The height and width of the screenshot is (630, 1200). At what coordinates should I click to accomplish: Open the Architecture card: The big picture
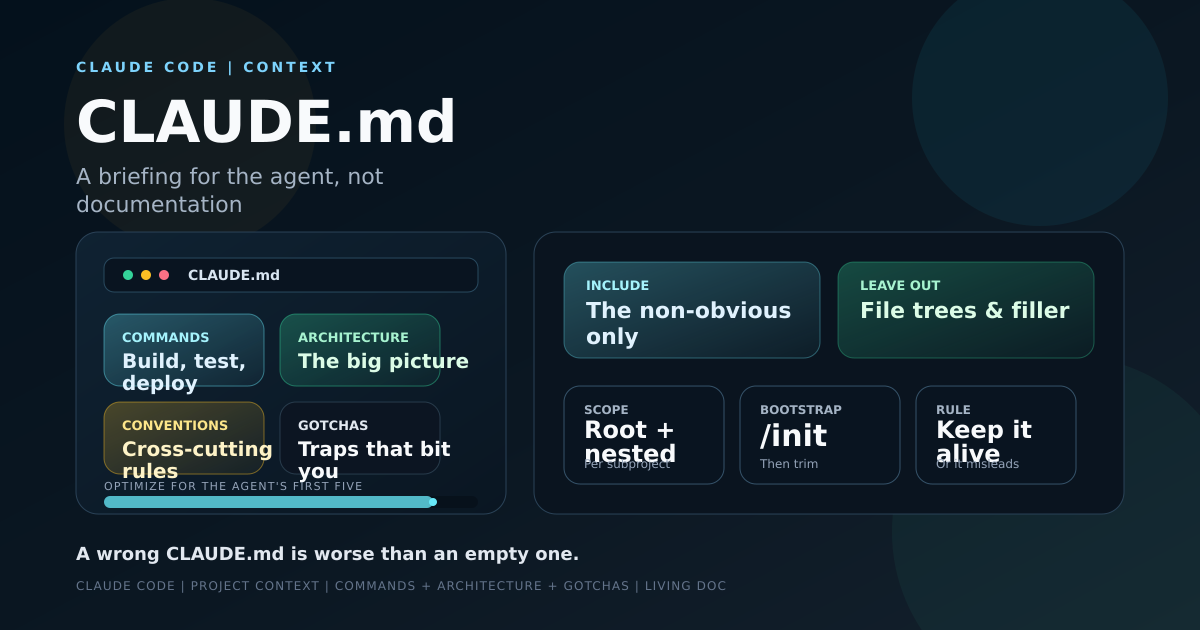360,350
